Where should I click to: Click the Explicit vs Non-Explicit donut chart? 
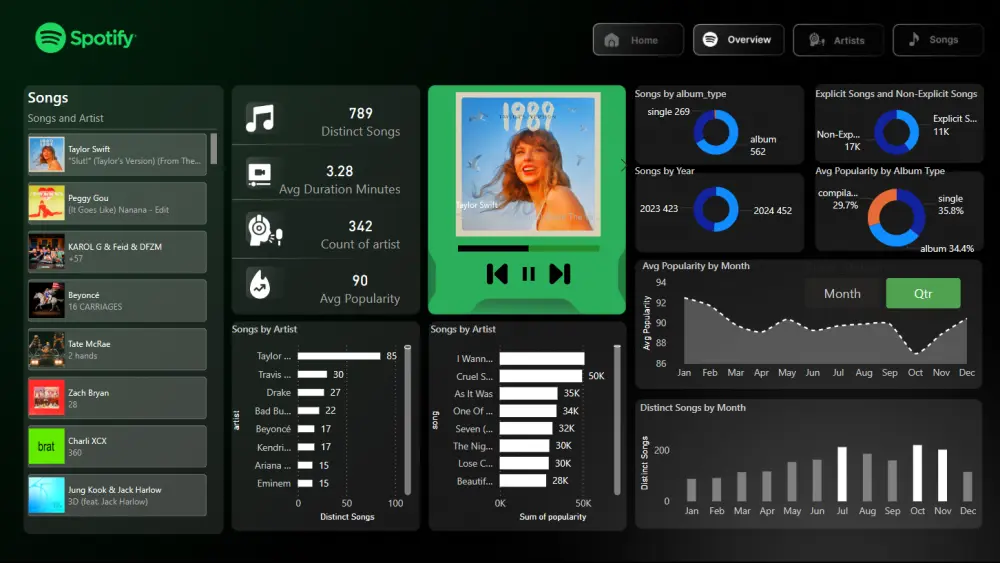[896, 133]
